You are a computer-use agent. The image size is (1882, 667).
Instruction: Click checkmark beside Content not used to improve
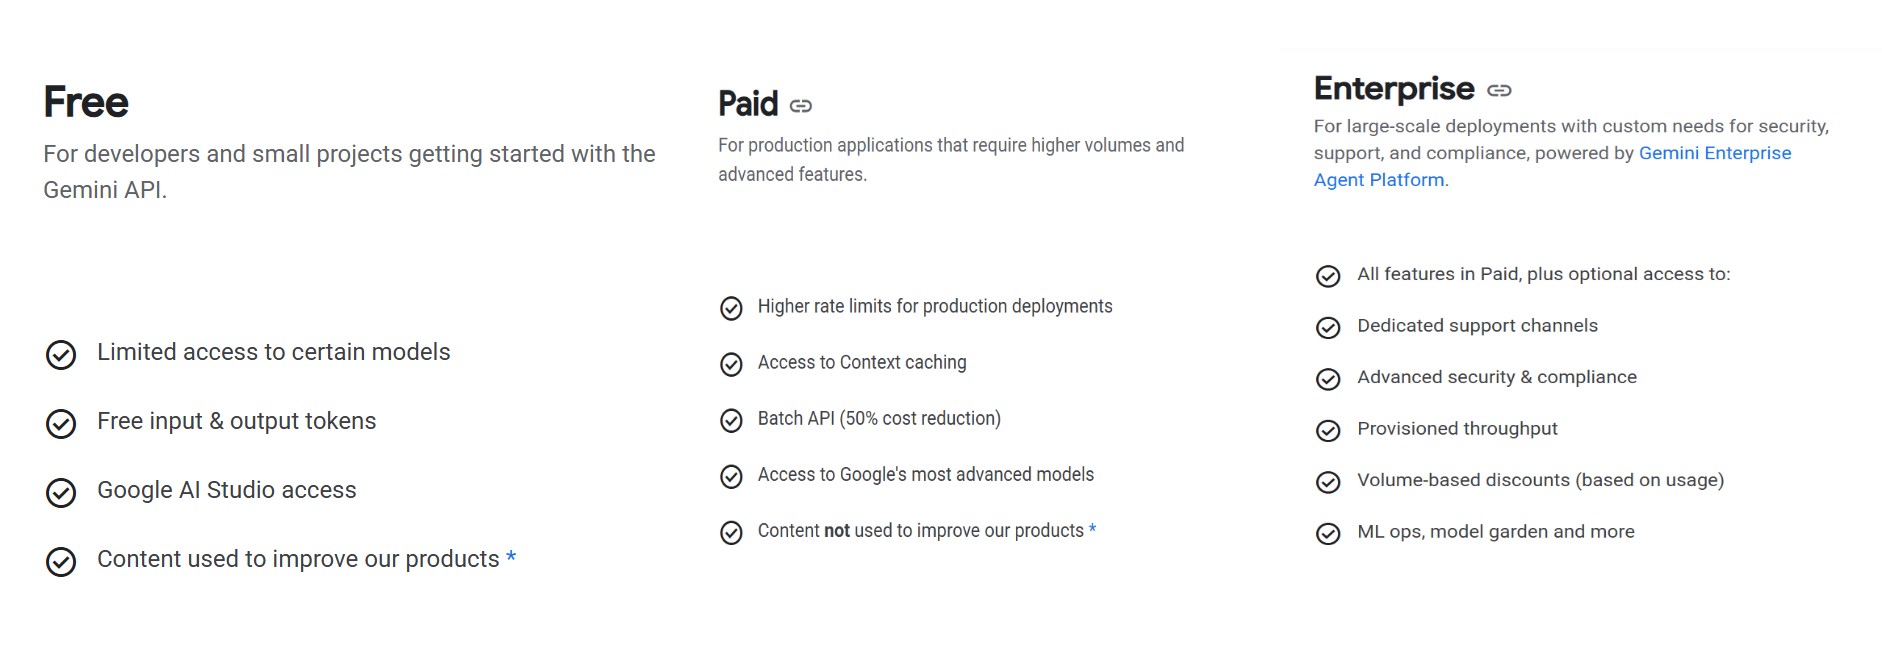coord(731,533)
